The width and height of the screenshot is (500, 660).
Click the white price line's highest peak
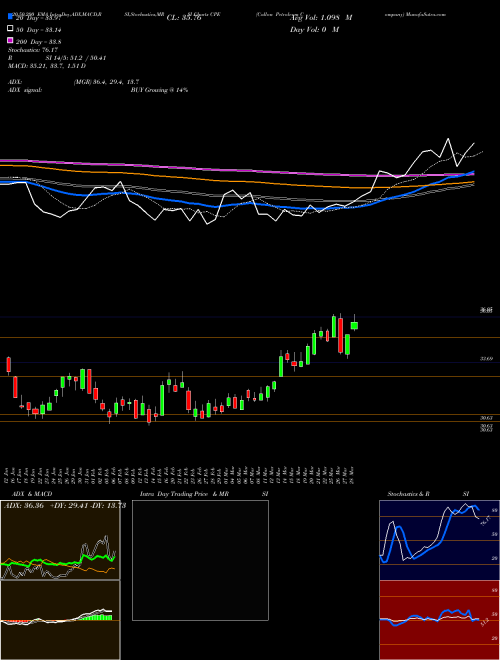448,139
